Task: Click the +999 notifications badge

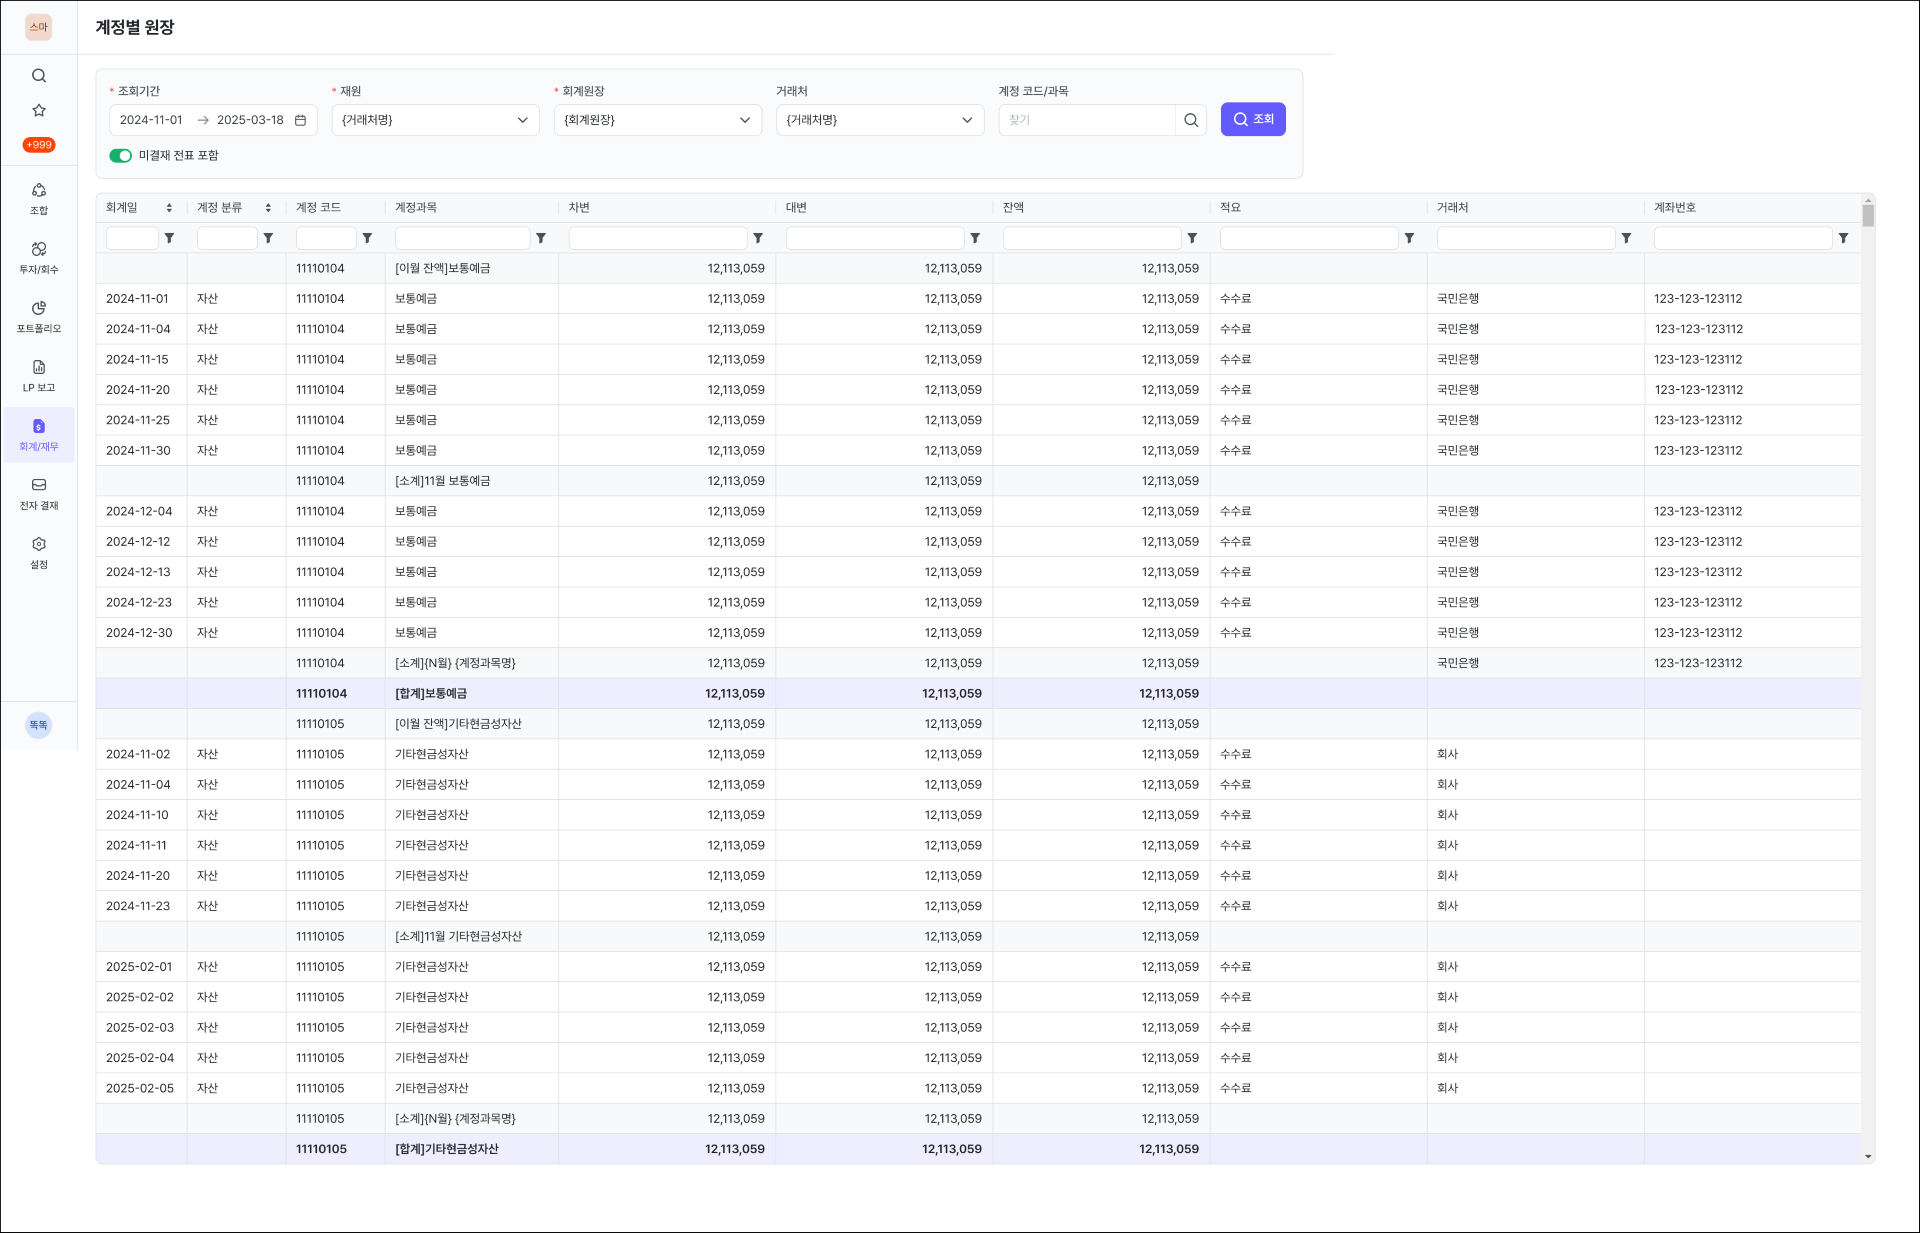Action: (x=39, y=145)
